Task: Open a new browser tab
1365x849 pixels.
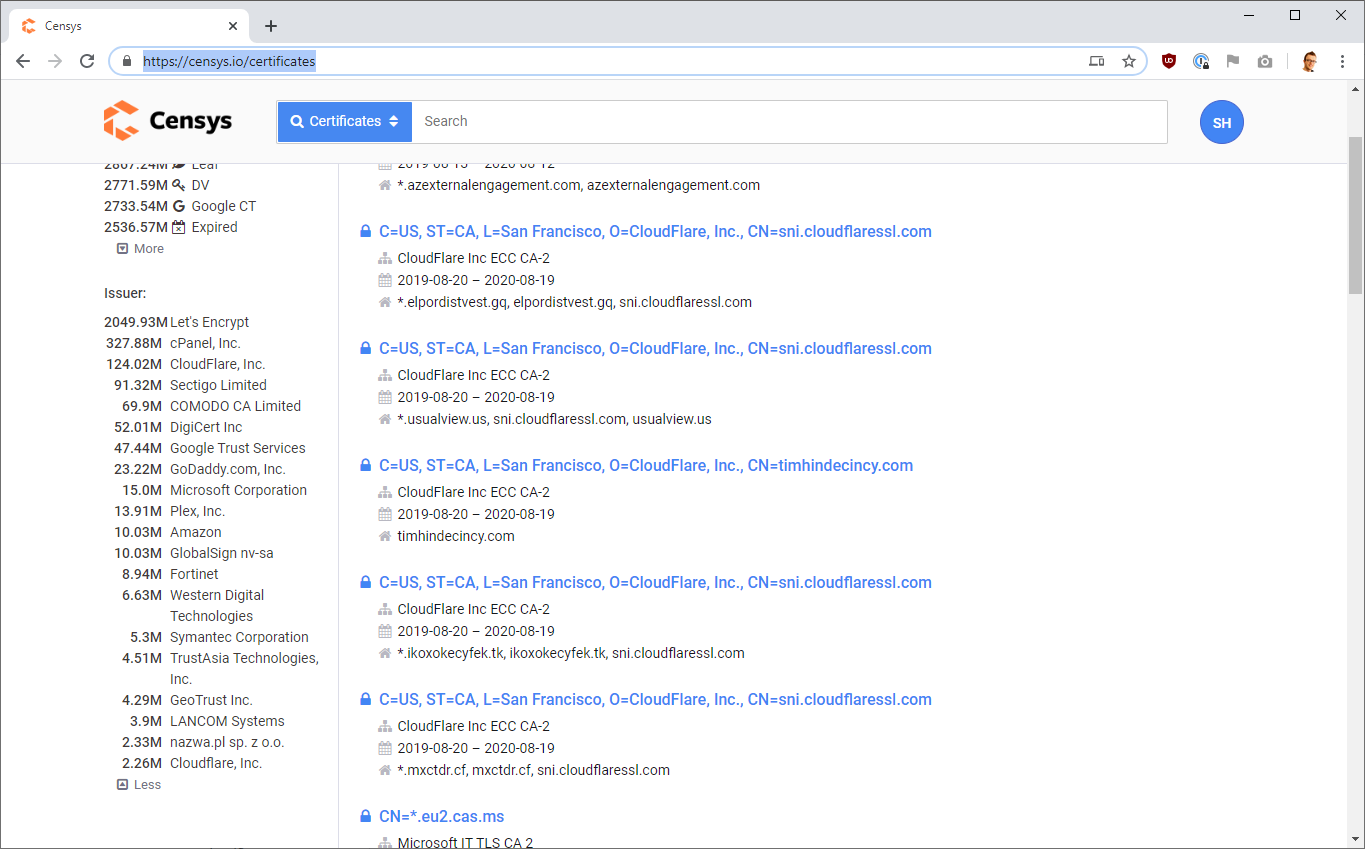Action: 271,26
